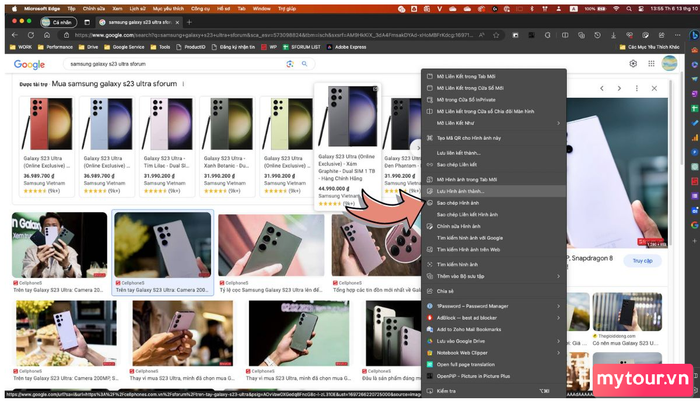Open the Tỷ lệ cọc Samsung Galaxy S23 Ultra thumbnail
The image size is (700, 405).
(271, 245)
